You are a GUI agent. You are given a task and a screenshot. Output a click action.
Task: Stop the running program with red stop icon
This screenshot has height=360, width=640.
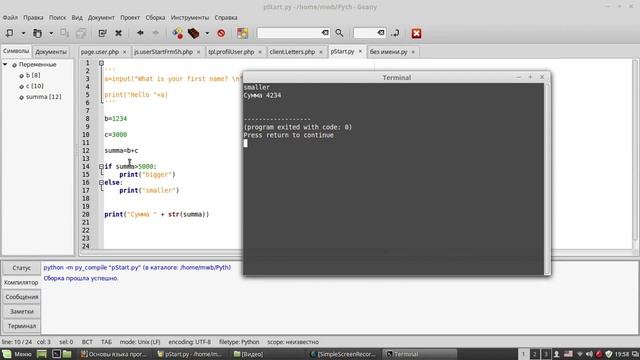coord(221,33)
